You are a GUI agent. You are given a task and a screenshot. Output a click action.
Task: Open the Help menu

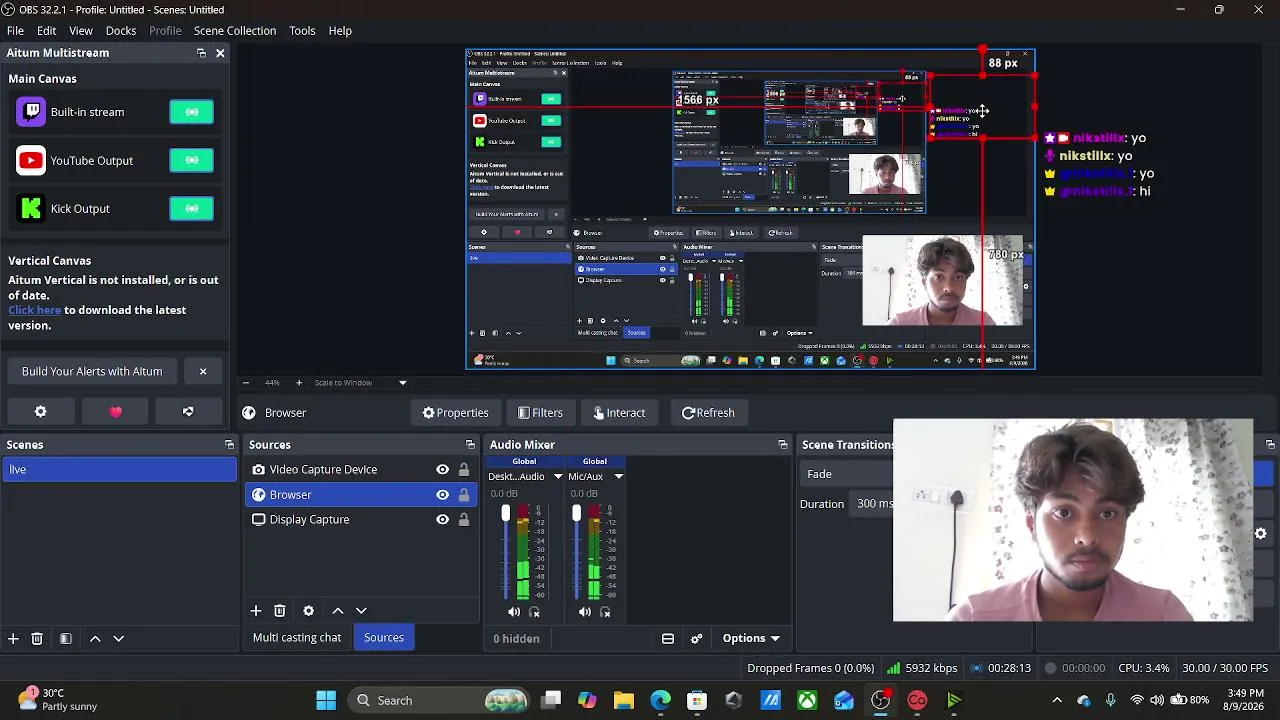[340, 30]
